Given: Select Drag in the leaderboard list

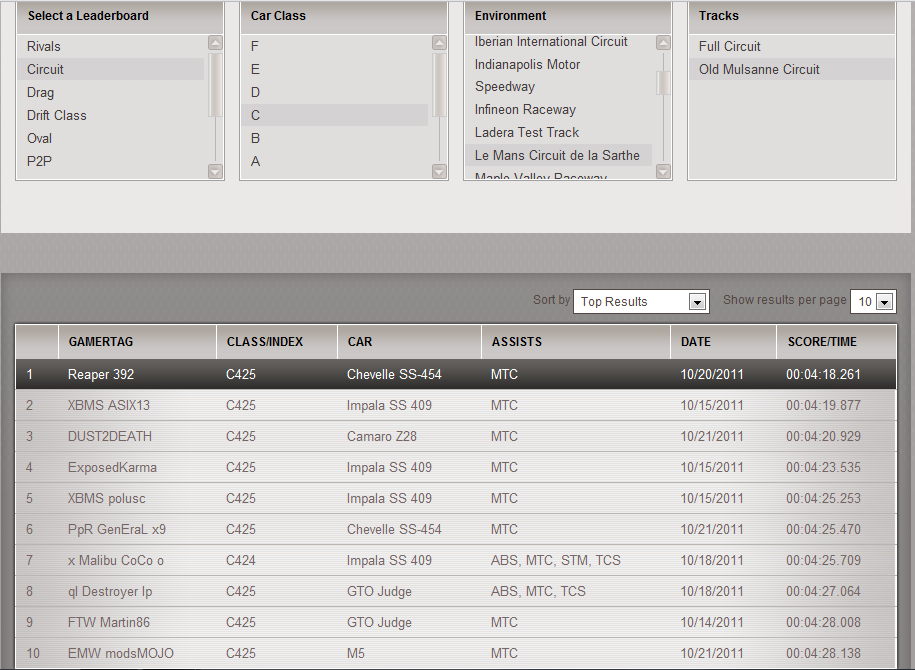Looking at the screenshot, I should point(41,93).
